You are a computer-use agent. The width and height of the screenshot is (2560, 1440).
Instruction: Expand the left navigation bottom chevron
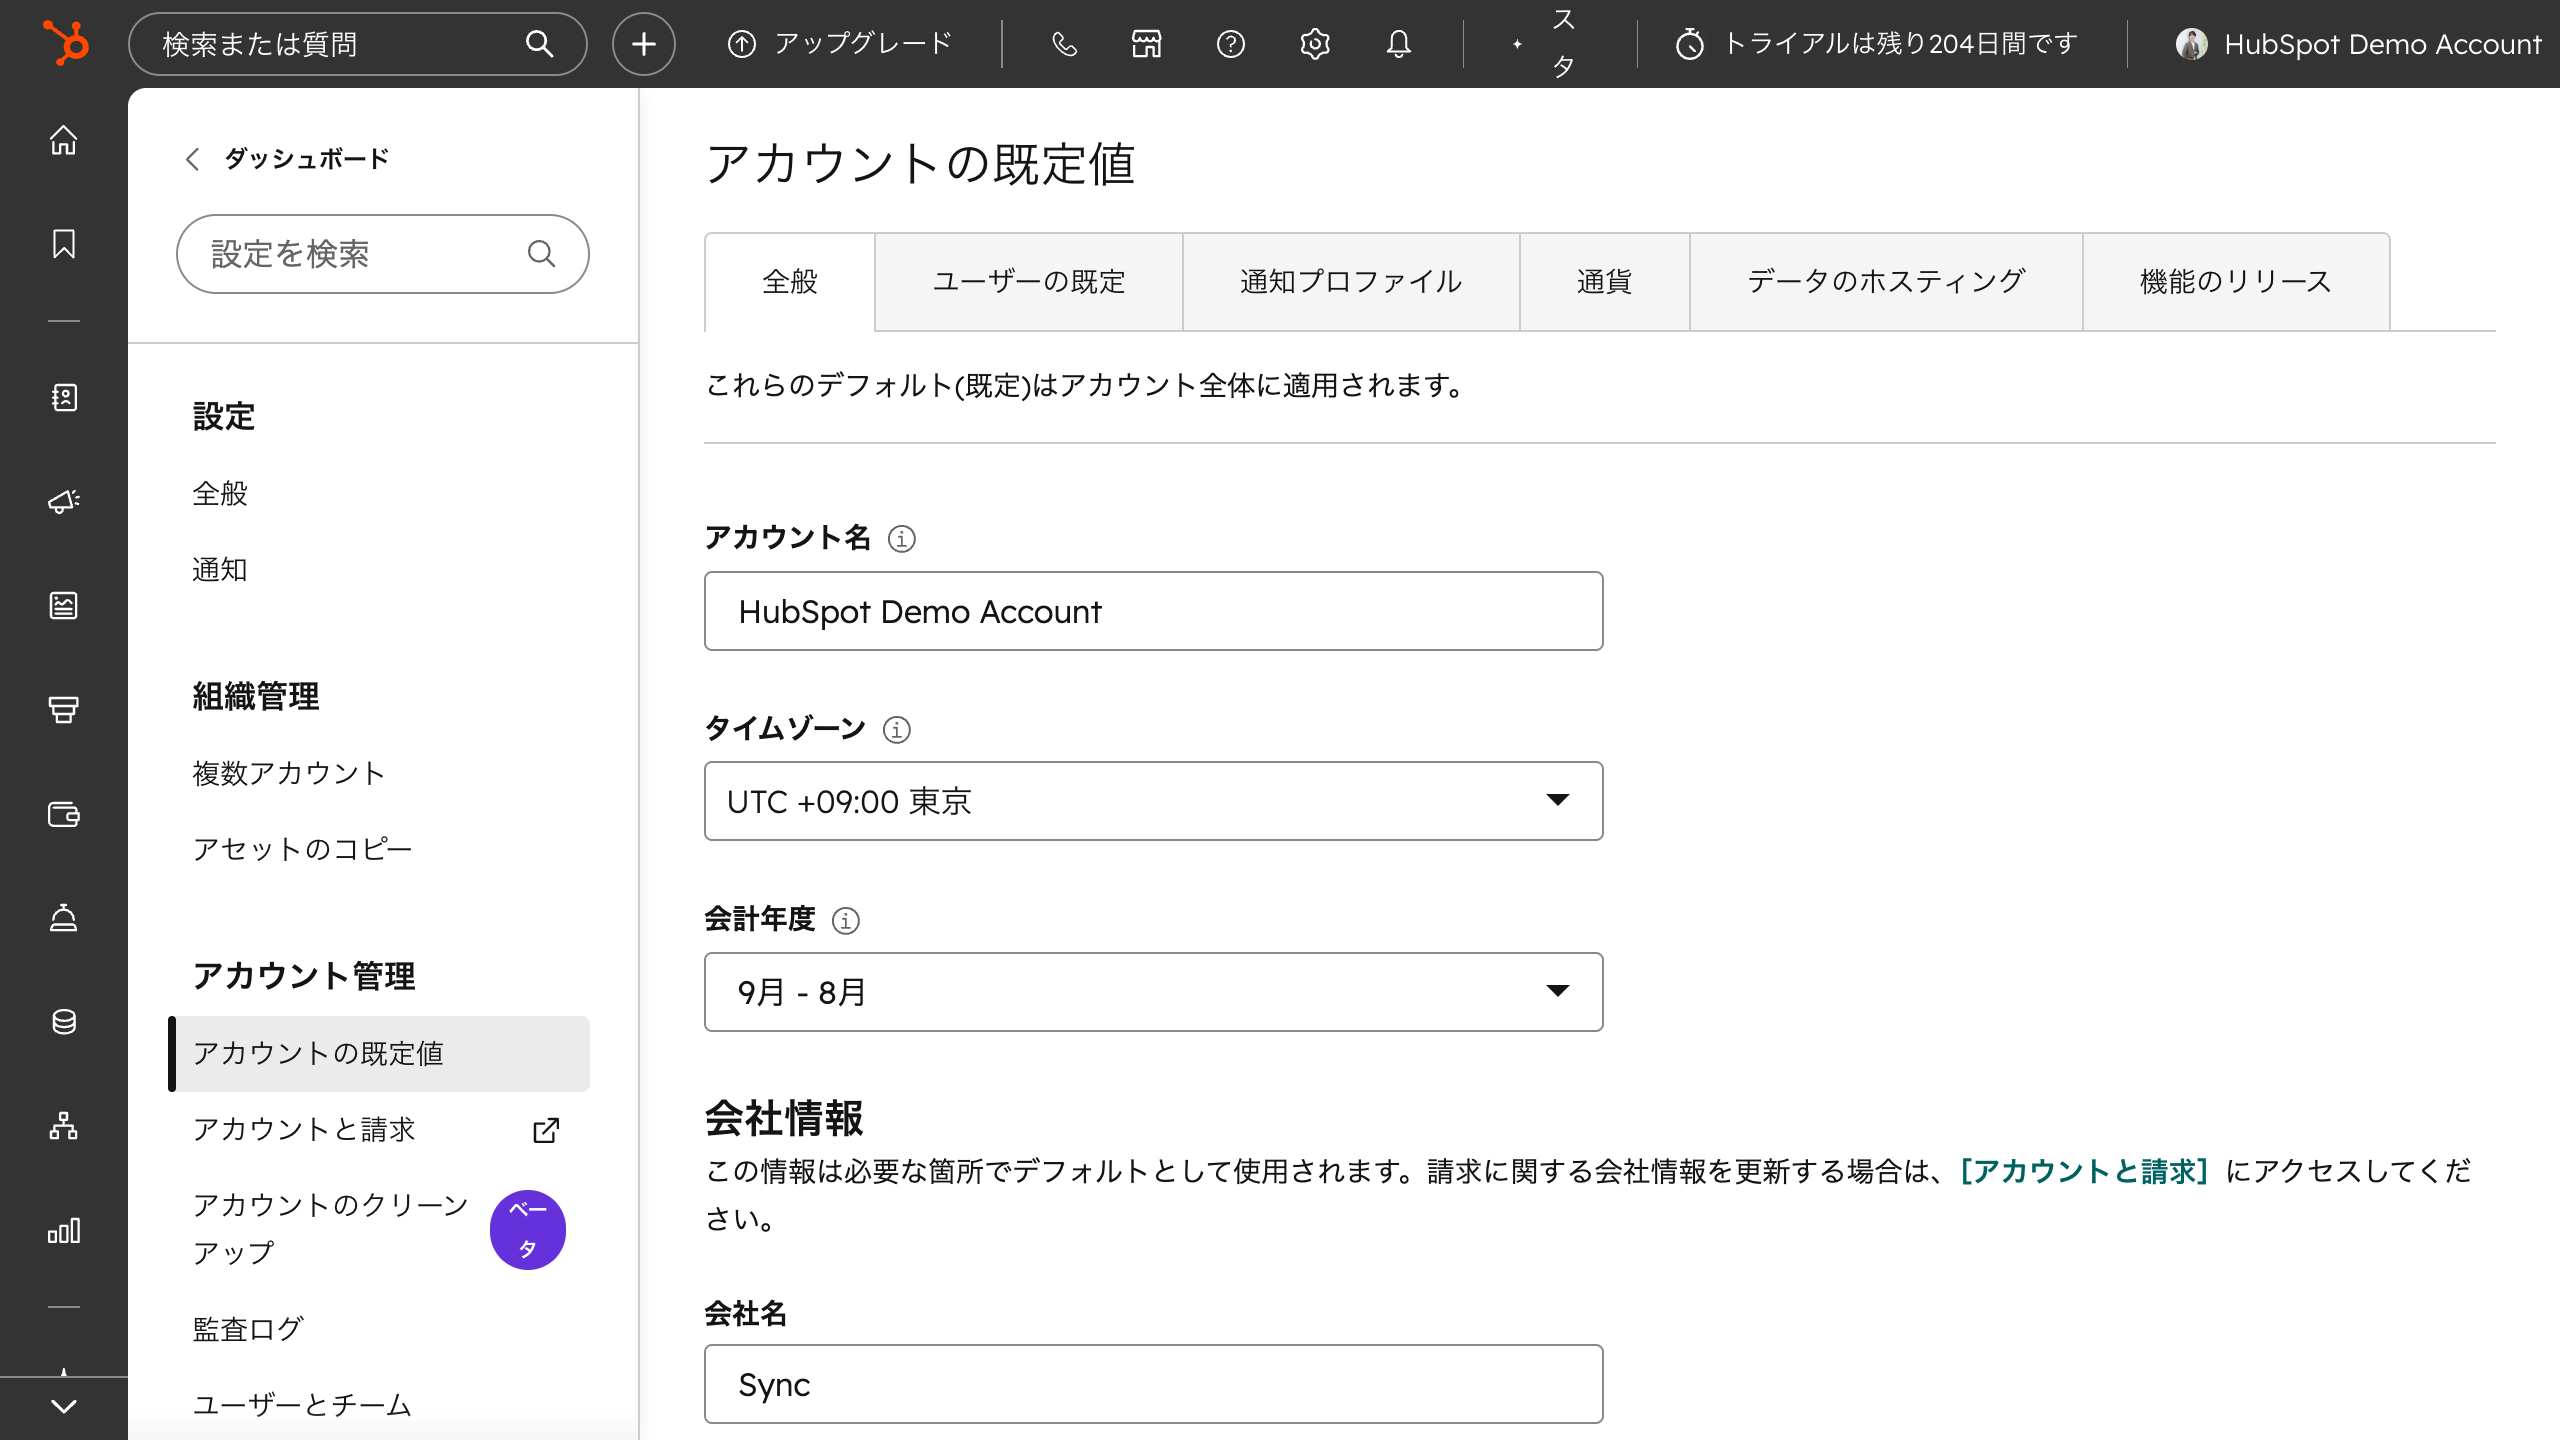tap(64, 1406)
